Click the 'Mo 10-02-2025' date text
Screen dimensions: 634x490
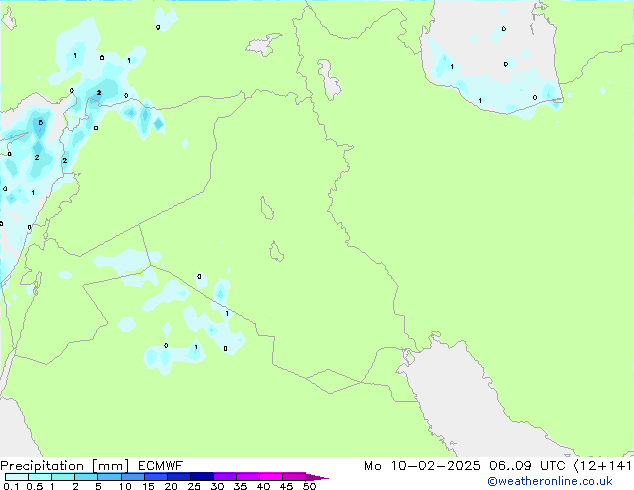(x=422, y=466)
